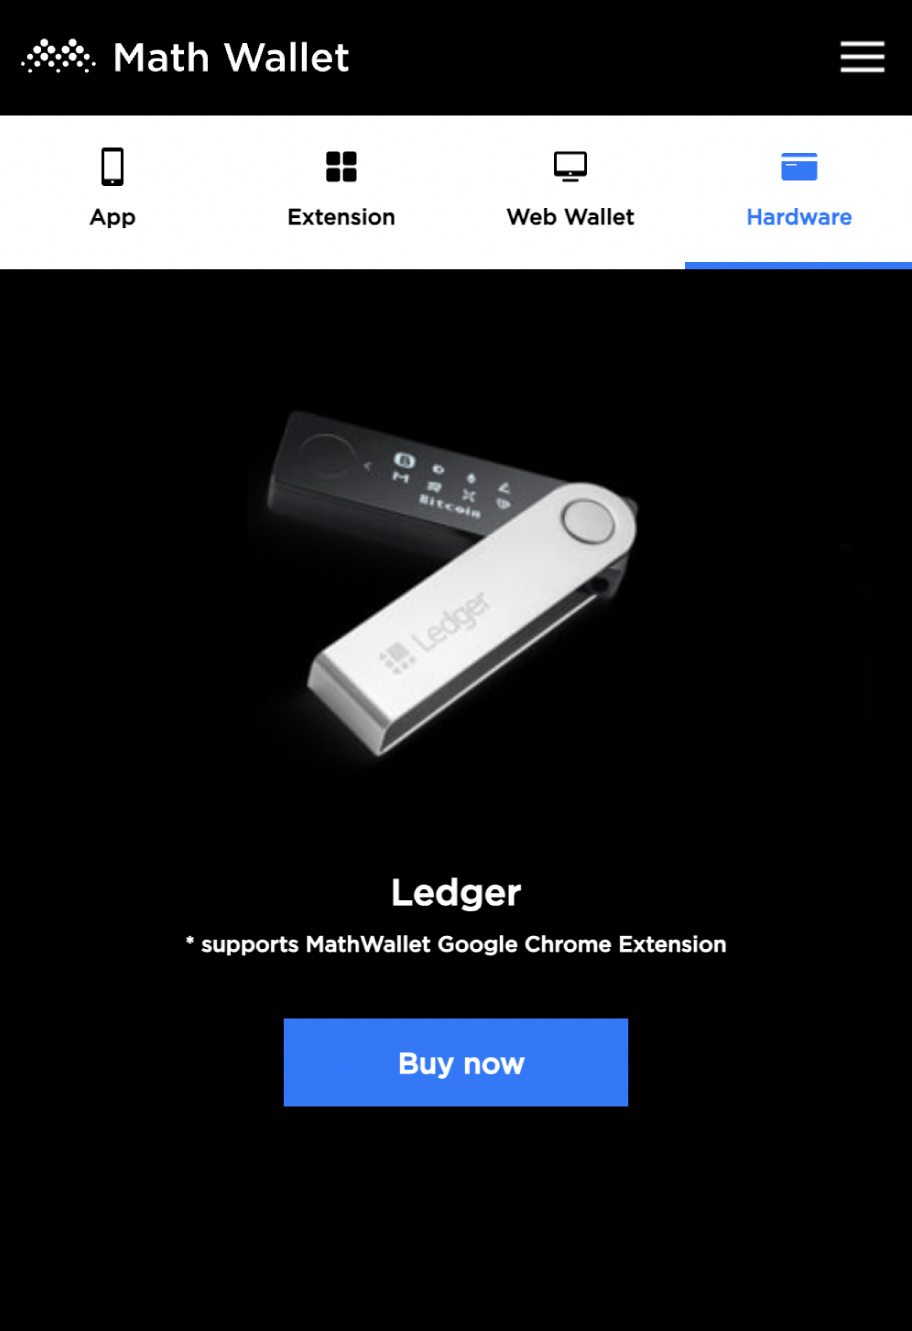Screen dimensions: 912x1331
Task: Switch to the App tab label
Action: pos(112,217)
